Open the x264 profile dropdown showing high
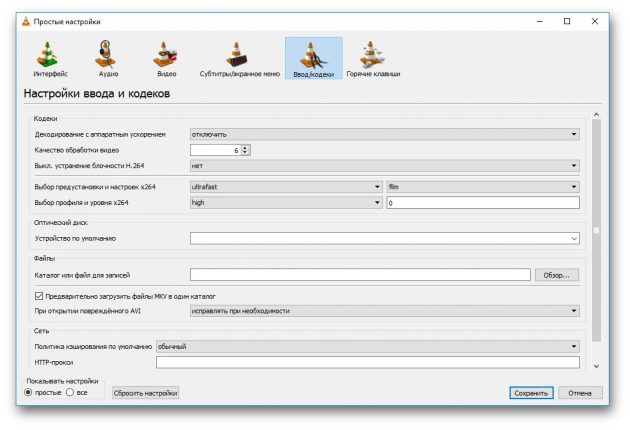 coord(286,203)
